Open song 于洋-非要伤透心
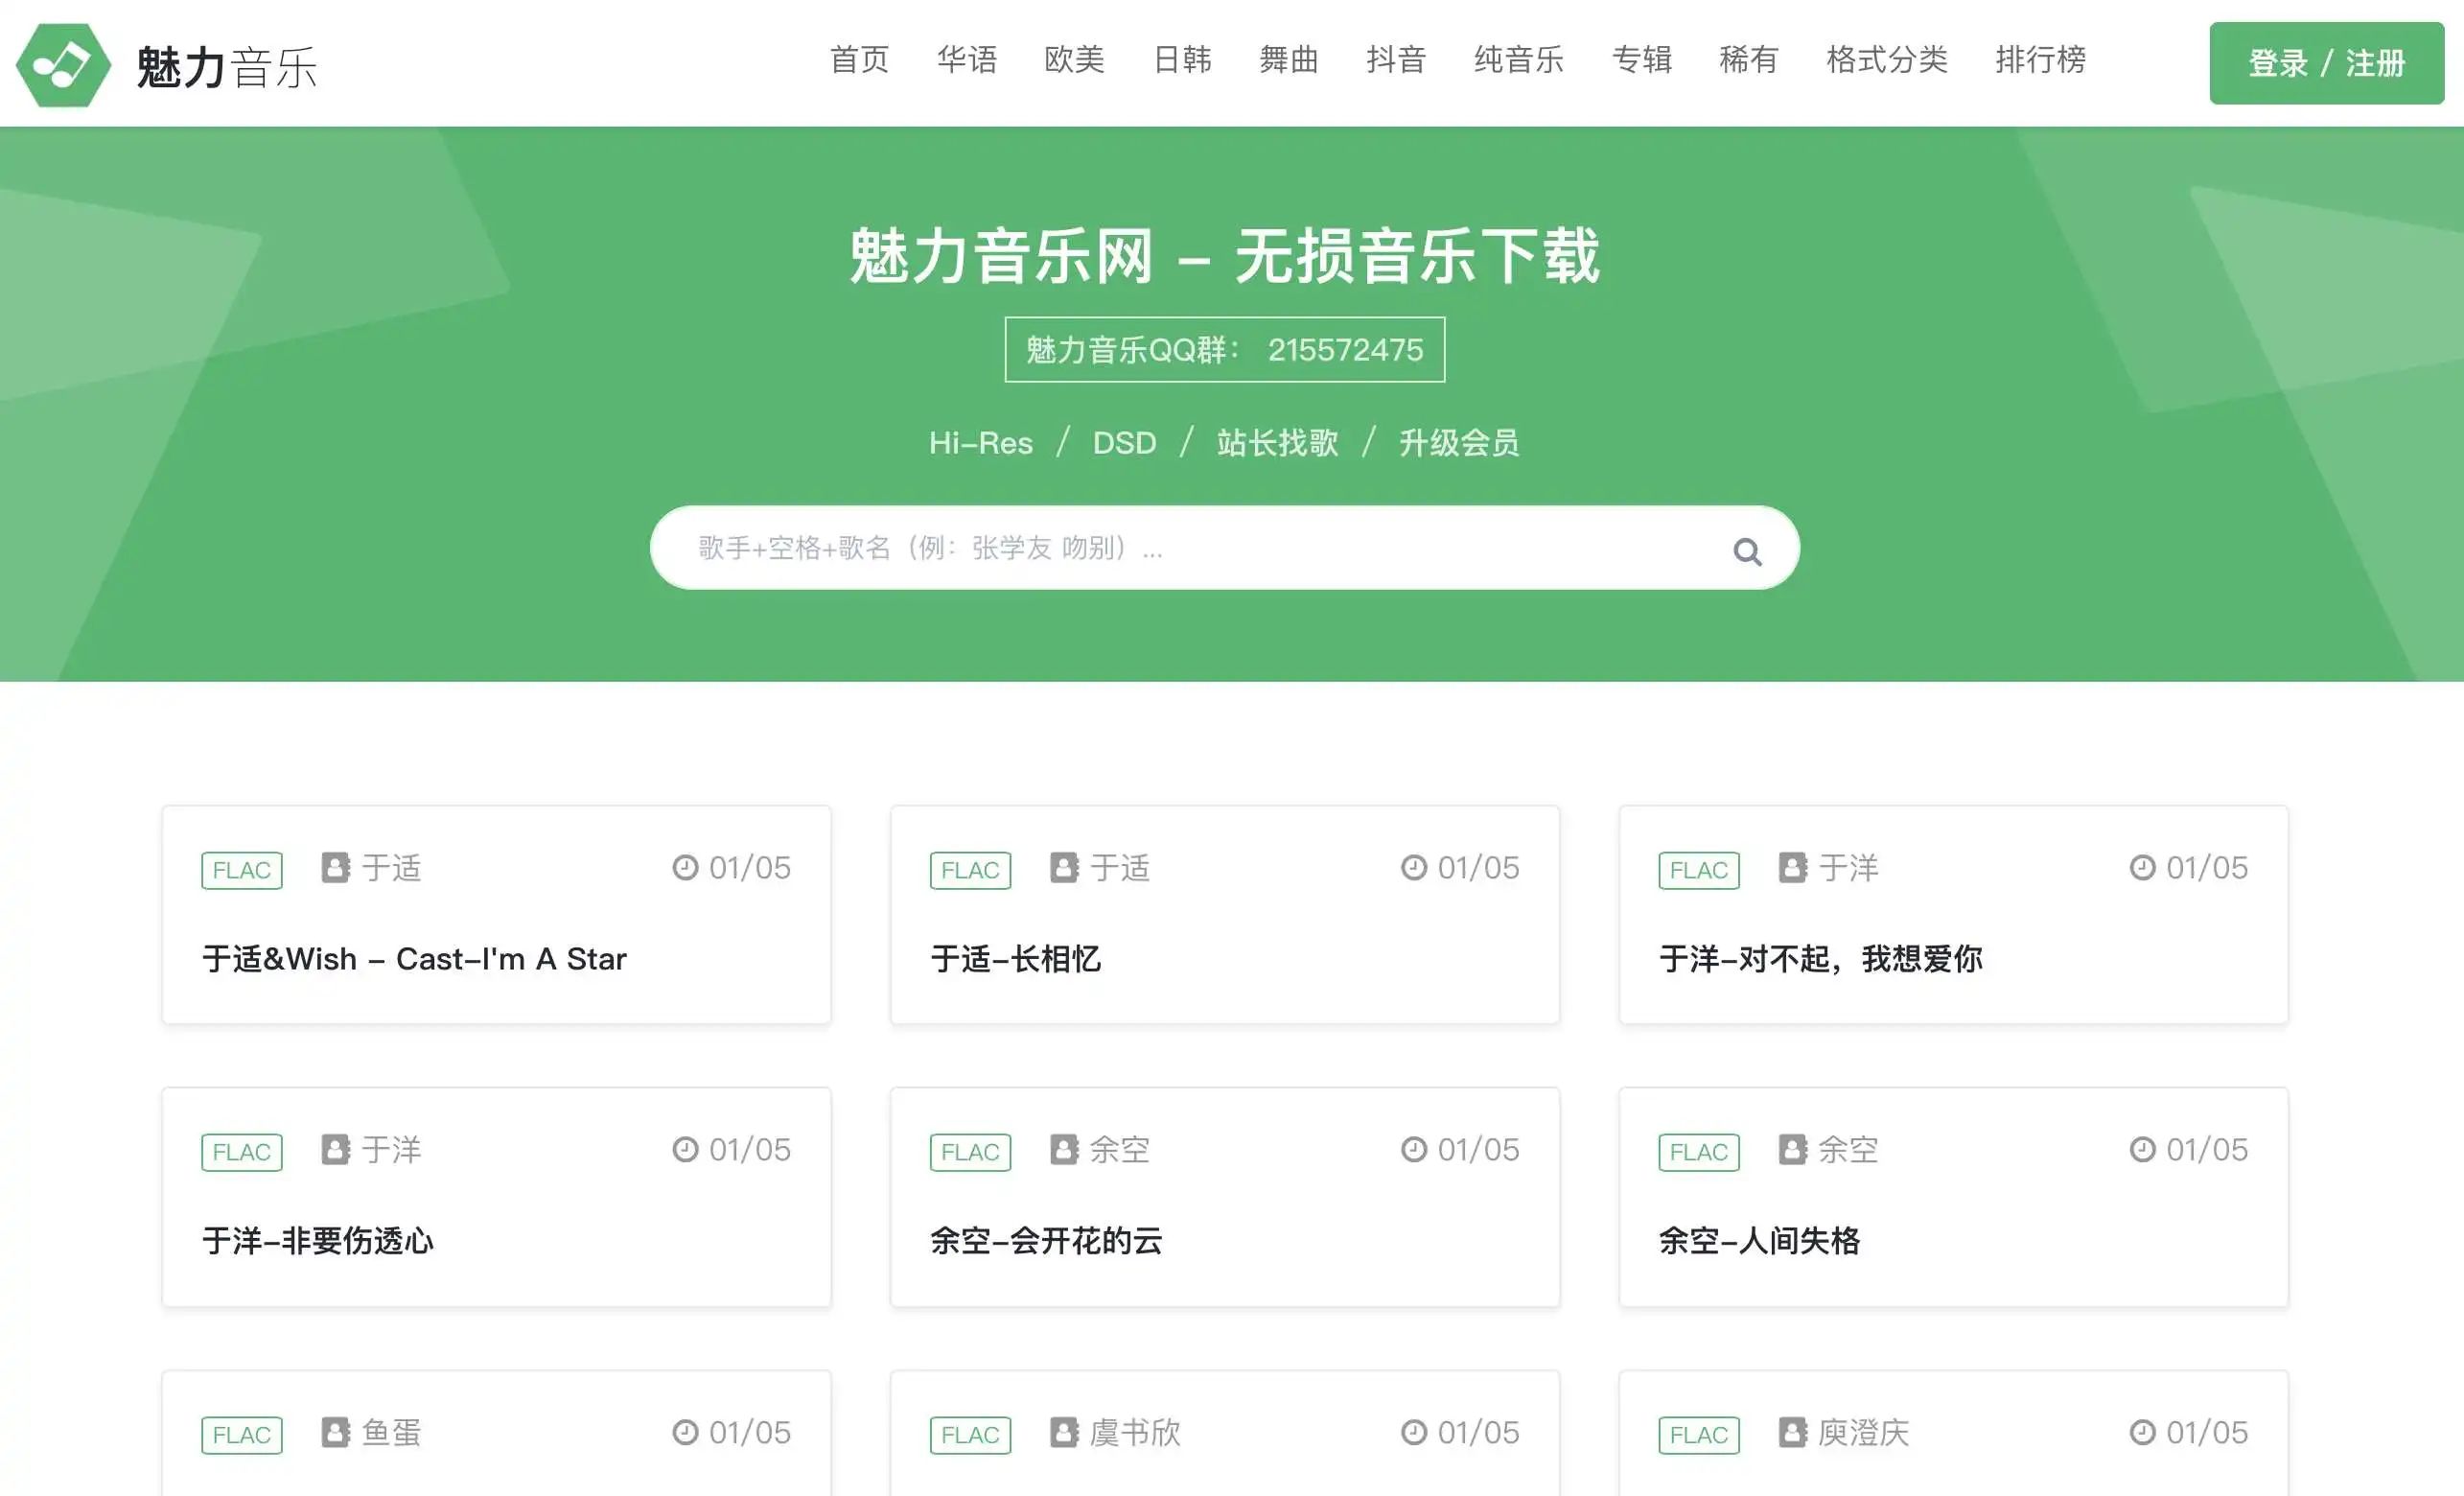Viewport: 2464px width, 1496px height. [x=318, y=1240]
